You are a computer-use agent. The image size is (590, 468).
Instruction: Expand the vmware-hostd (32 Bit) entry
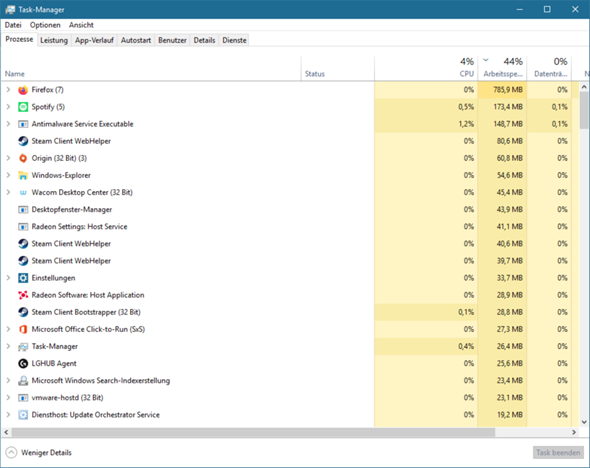[x=8, y=398]
